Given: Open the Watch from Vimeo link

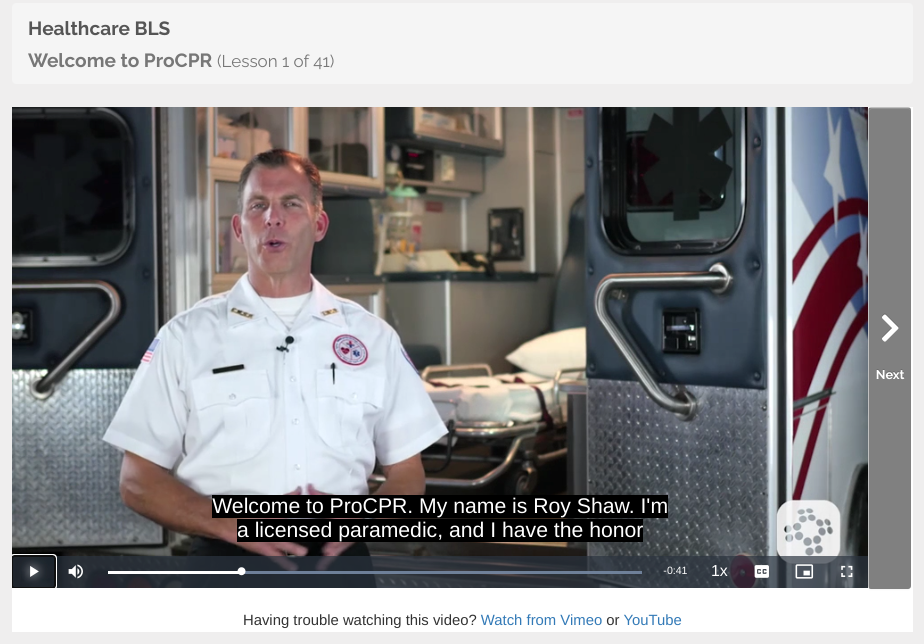Looking at the screenshot, I should tap(542, 620).
